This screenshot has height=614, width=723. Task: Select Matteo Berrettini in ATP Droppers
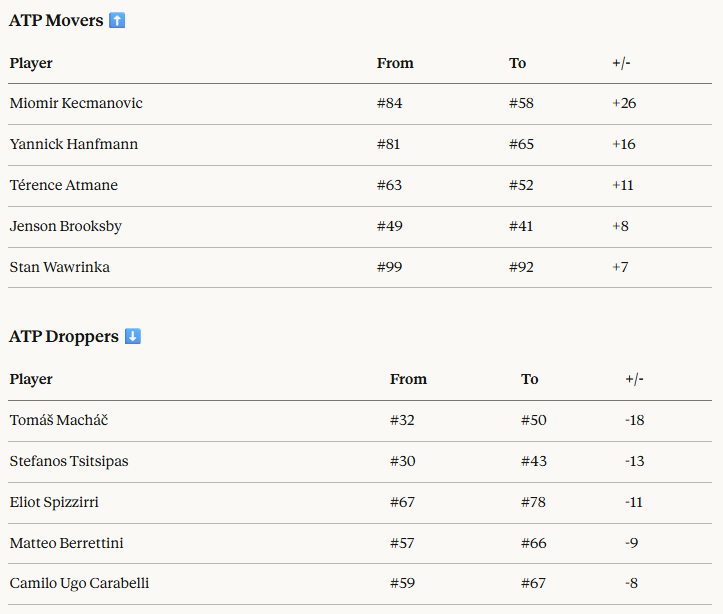click(x=66, y=543)
